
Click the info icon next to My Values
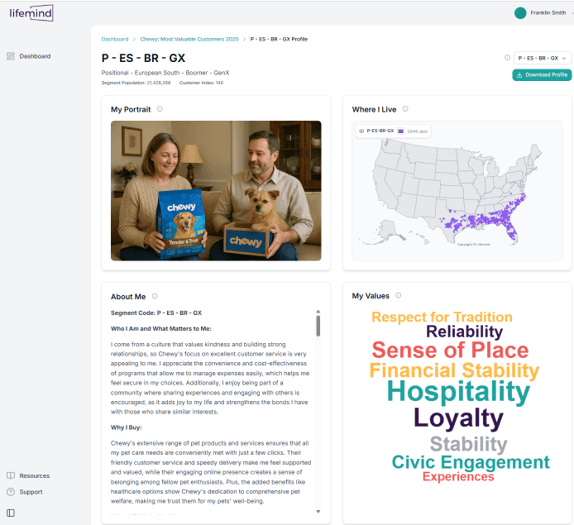[x=398, y=295]
